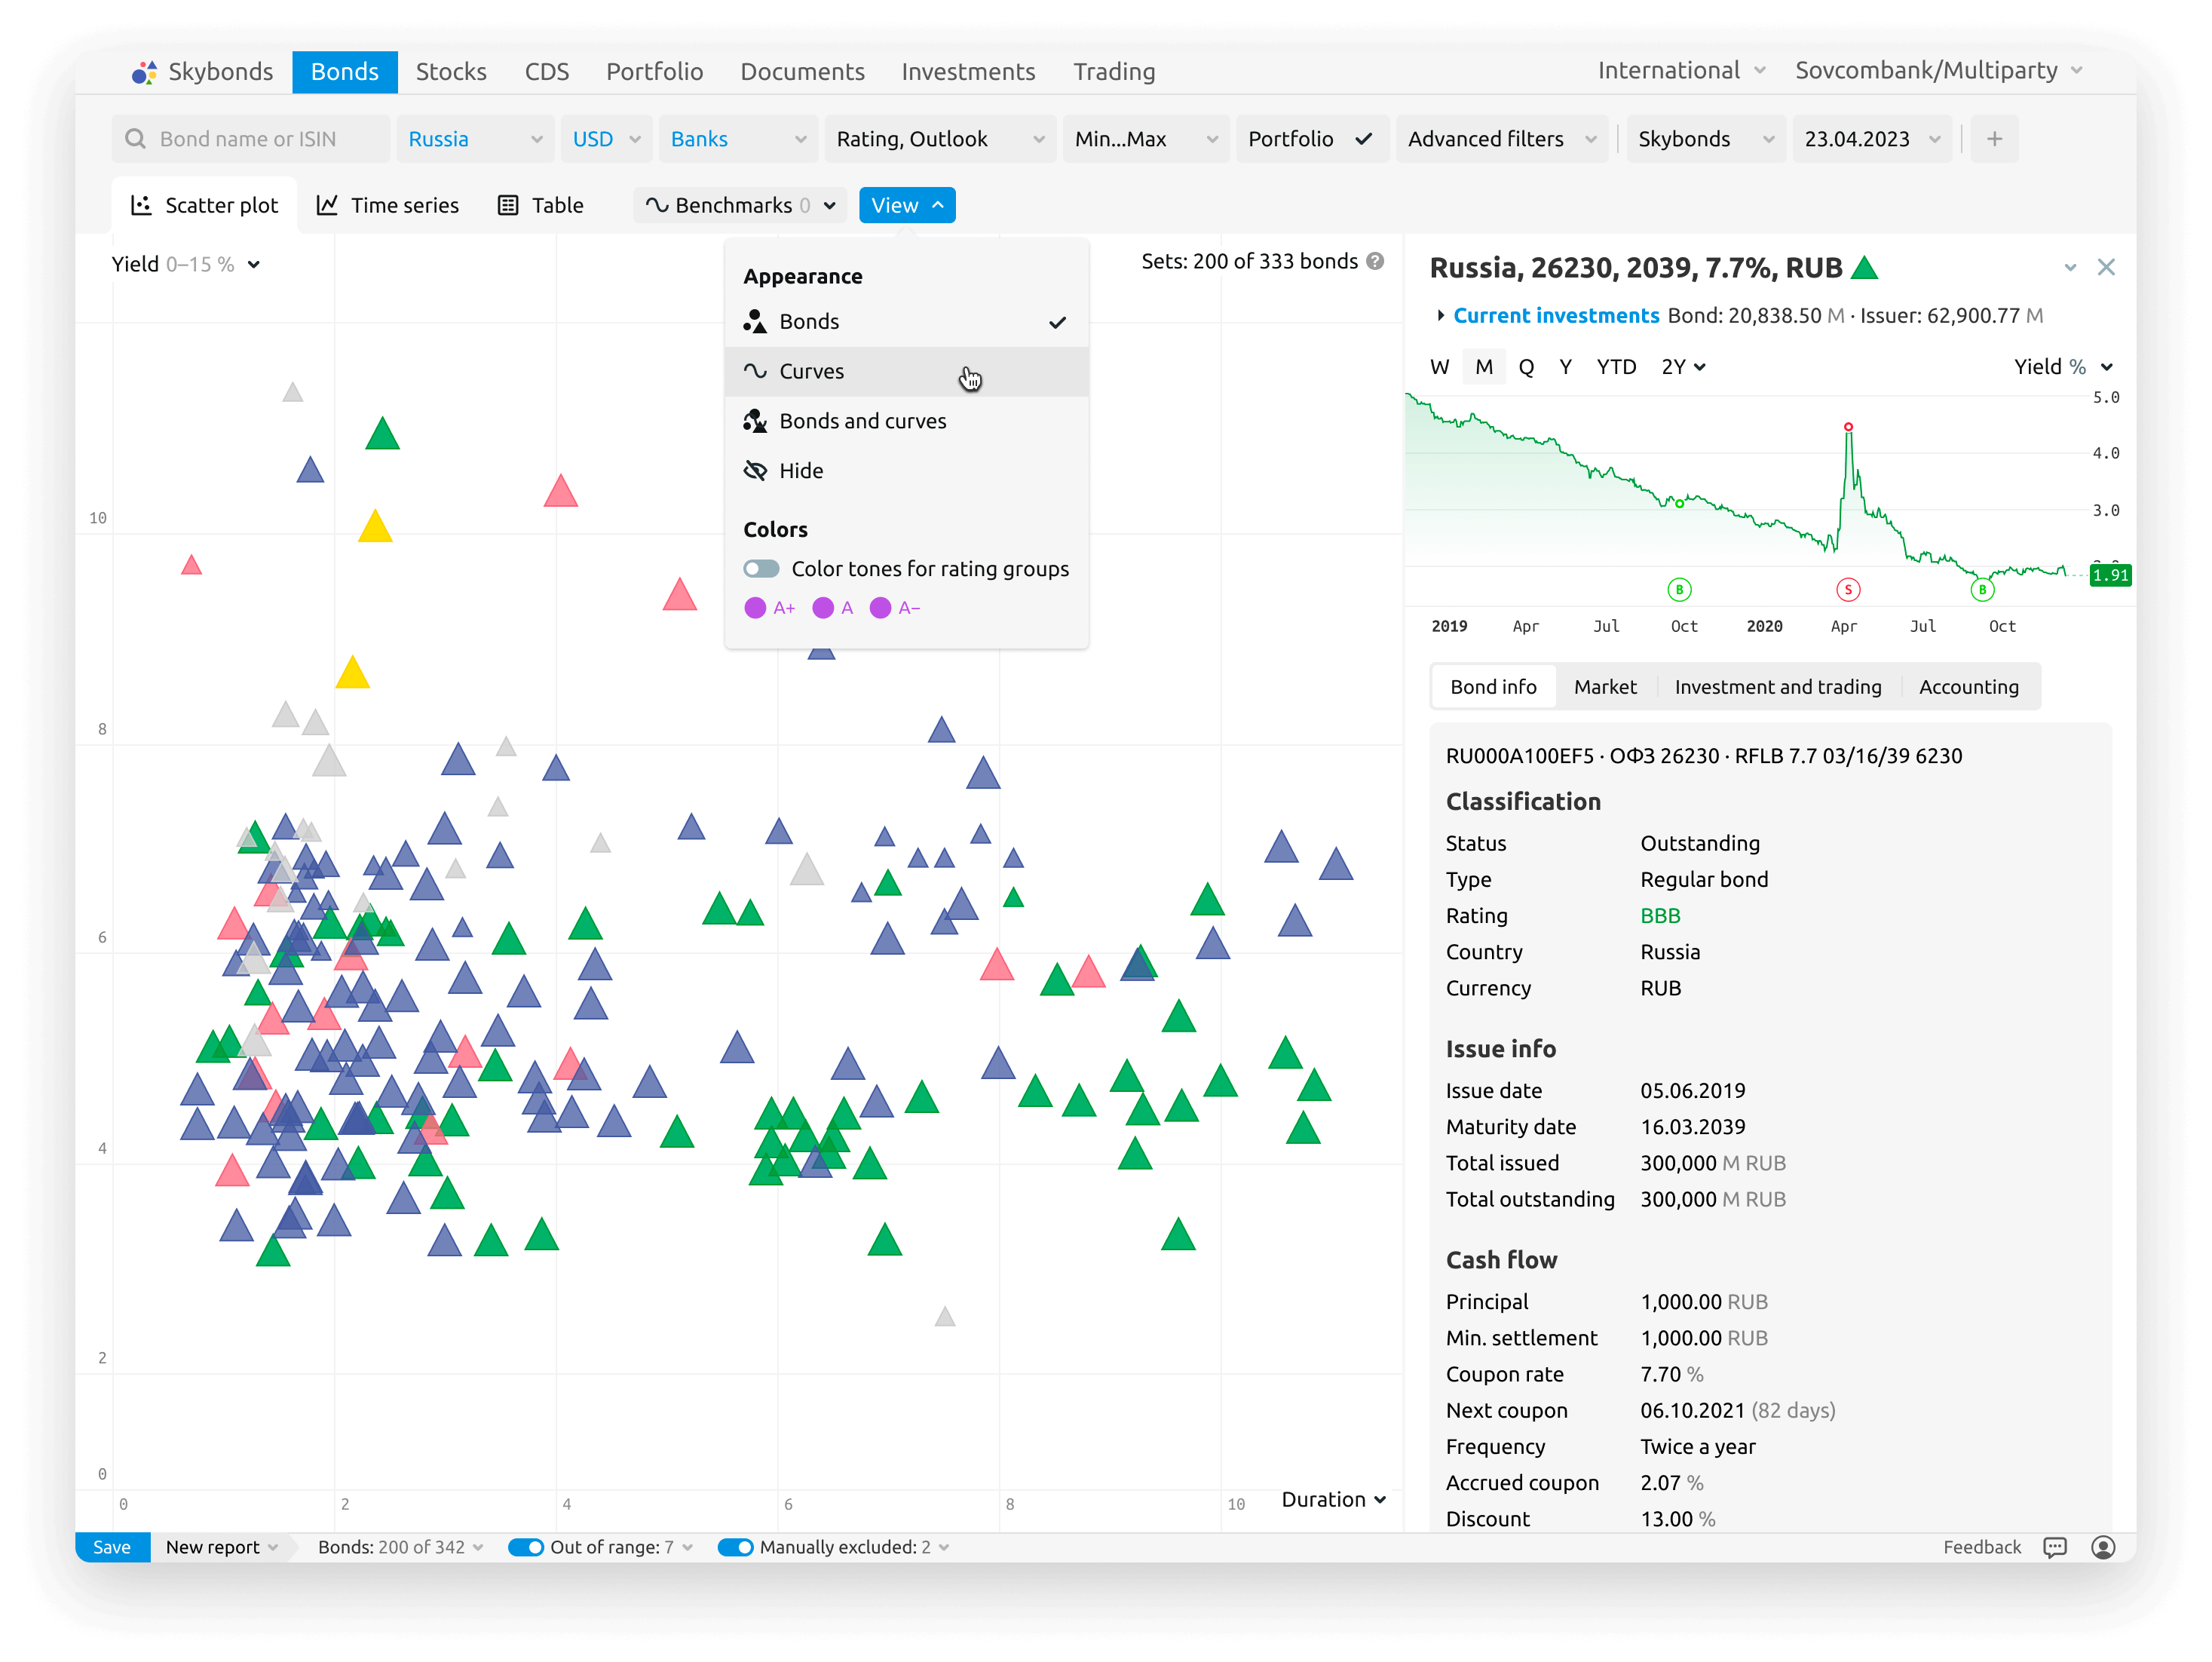Screen dimensions: 2212x1662
Task: Open the Market tab in bond panel
Action: pos(1605,687)
